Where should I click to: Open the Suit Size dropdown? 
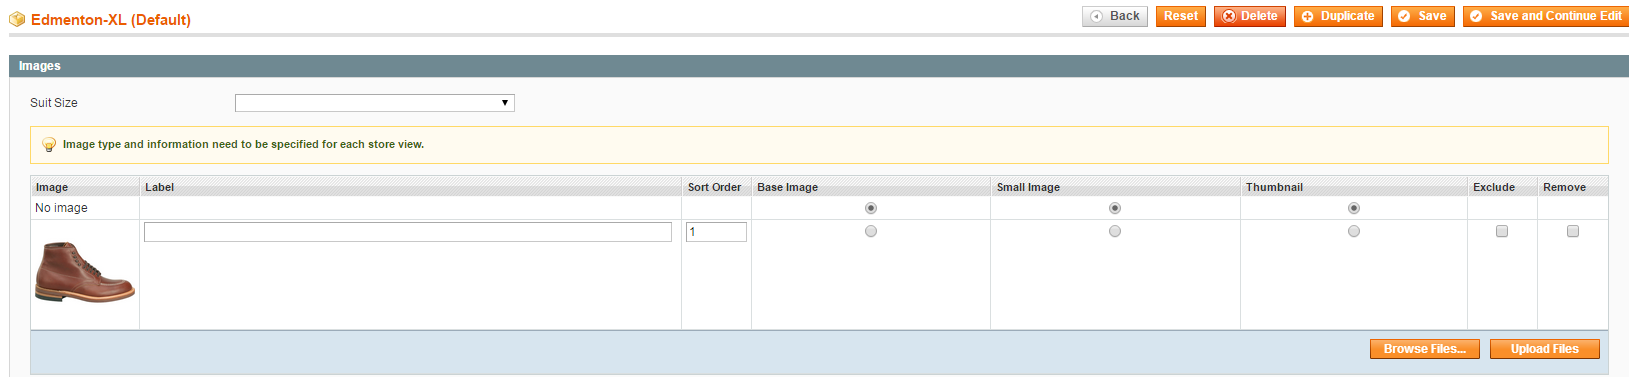tap(375, 103)
